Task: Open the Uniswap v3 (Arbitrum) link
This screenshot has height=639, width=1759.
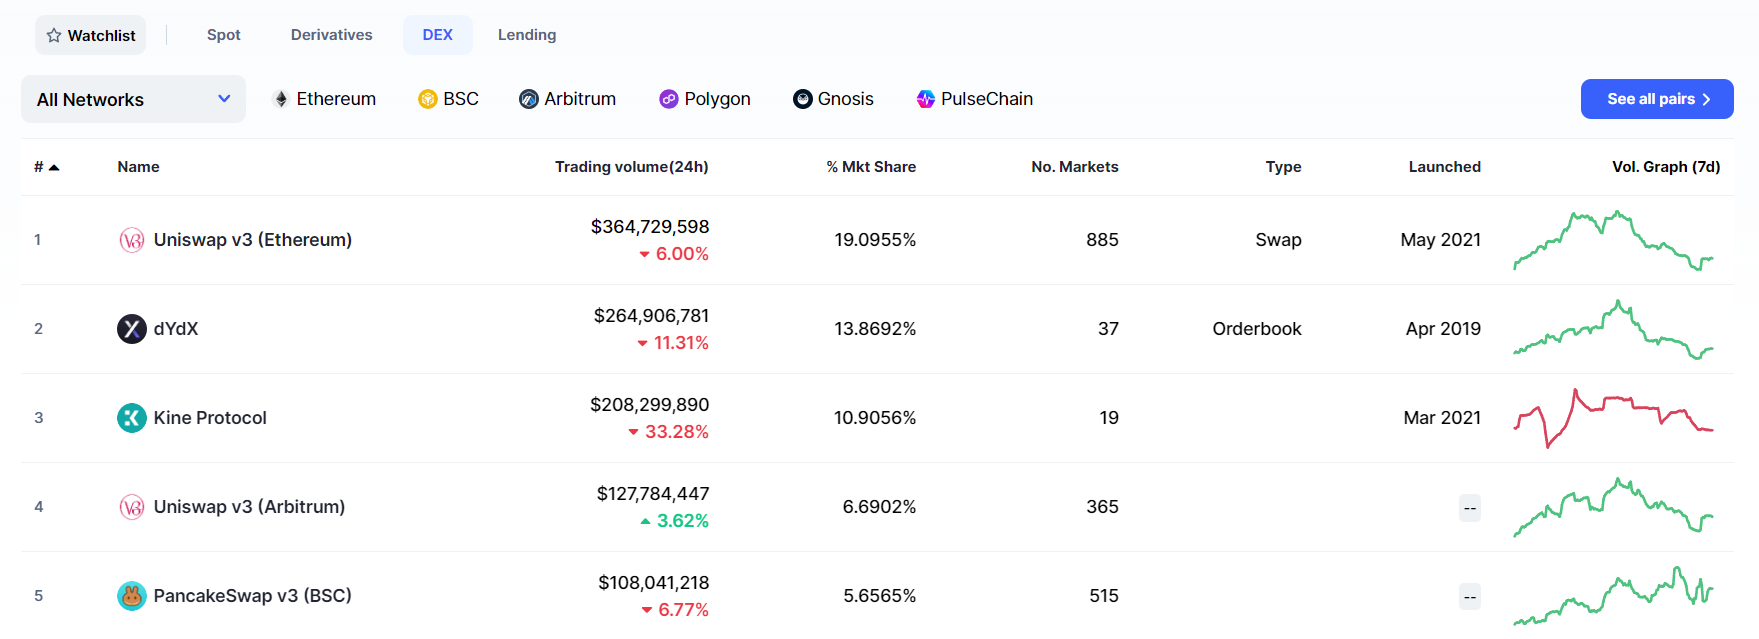Action: [x=249, y=507]
